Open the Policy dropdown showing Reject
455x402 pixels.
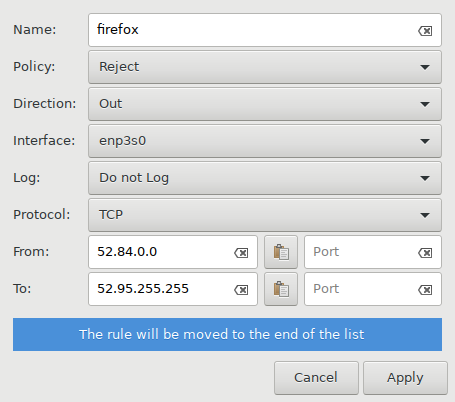[x=265, y=67]
